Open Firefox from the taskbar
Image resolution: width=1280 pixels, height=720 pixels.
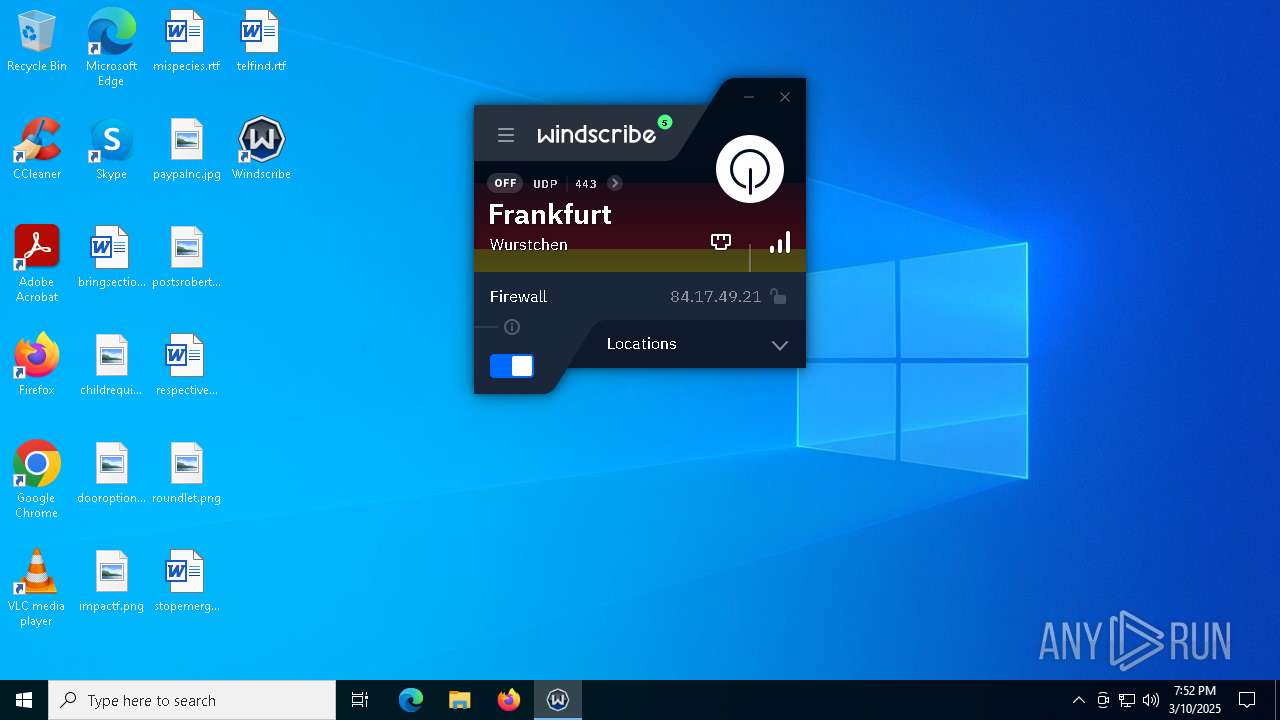click(509, 700)
